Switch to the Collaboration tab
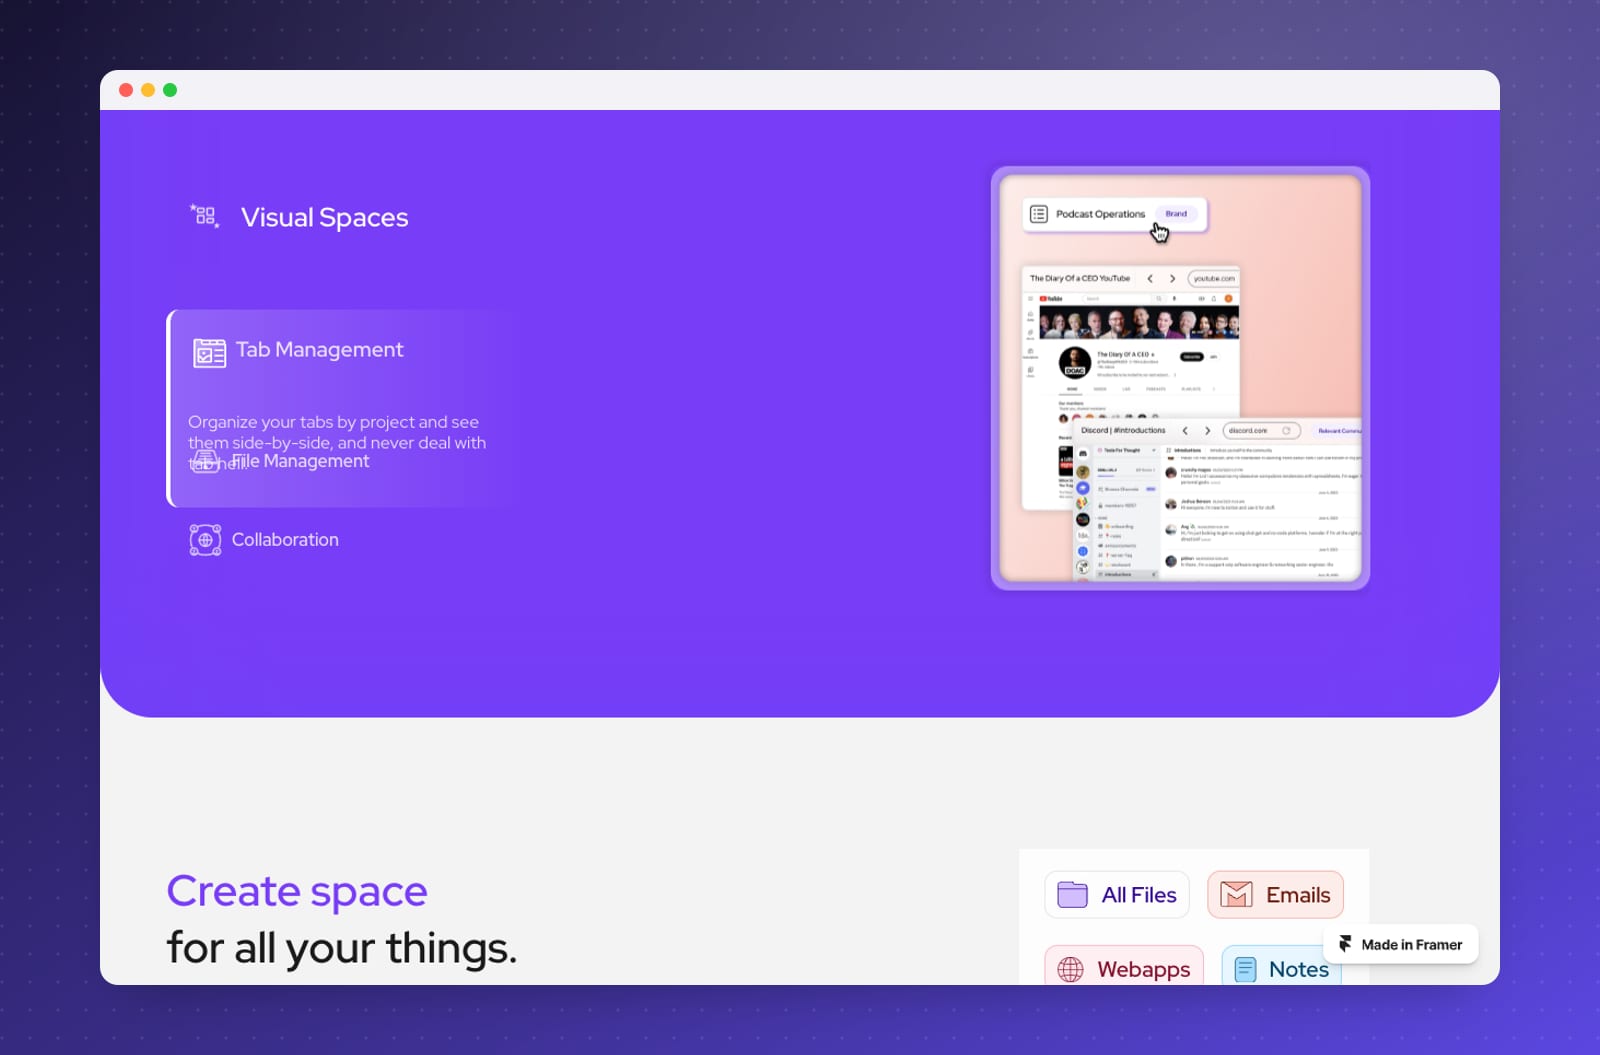Screen dimensions: 1600x1055 tap(265, 540)
